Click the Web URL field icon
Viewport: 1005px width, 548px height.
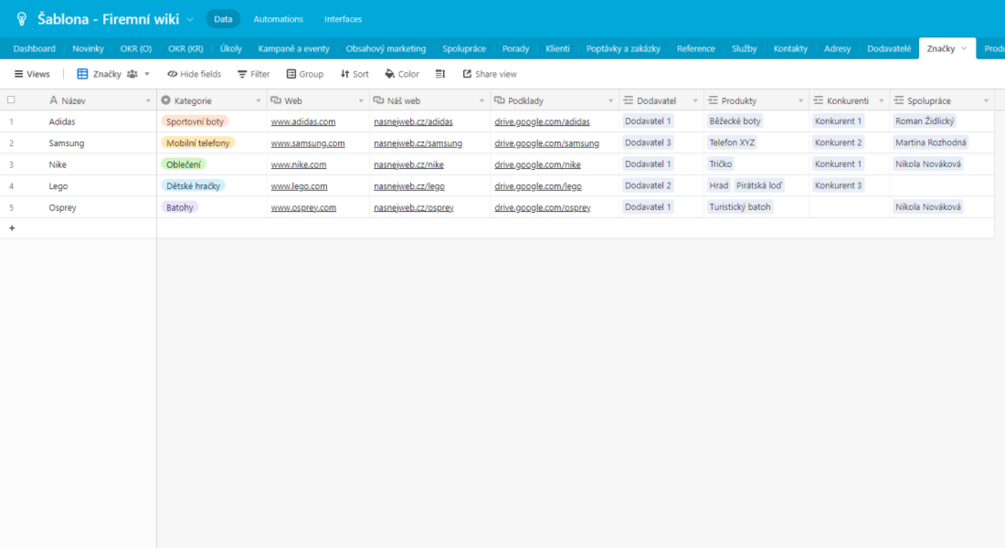[x=276, y=101]
